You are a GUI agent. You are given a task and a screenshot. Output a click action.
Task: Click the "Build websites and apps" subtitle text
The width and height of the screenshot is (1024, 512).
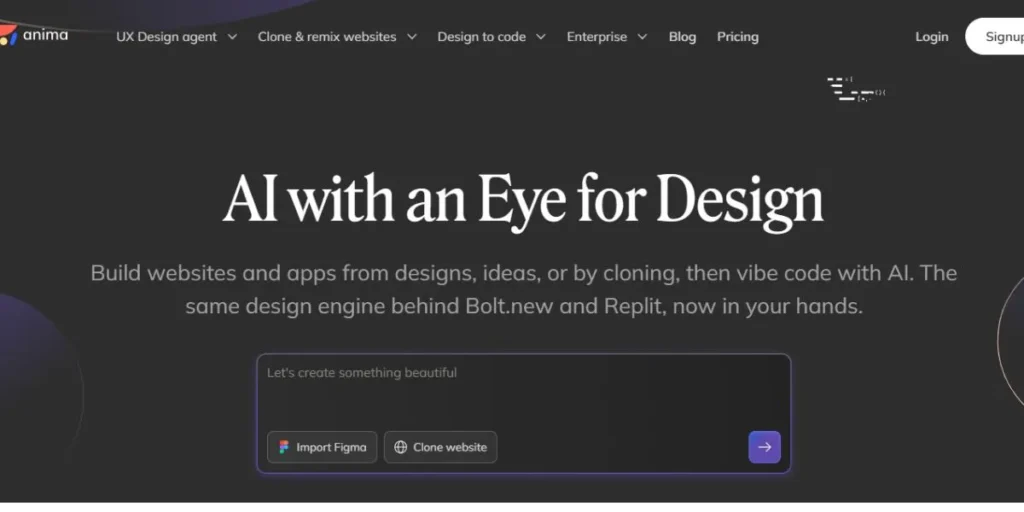click(524, 289)
